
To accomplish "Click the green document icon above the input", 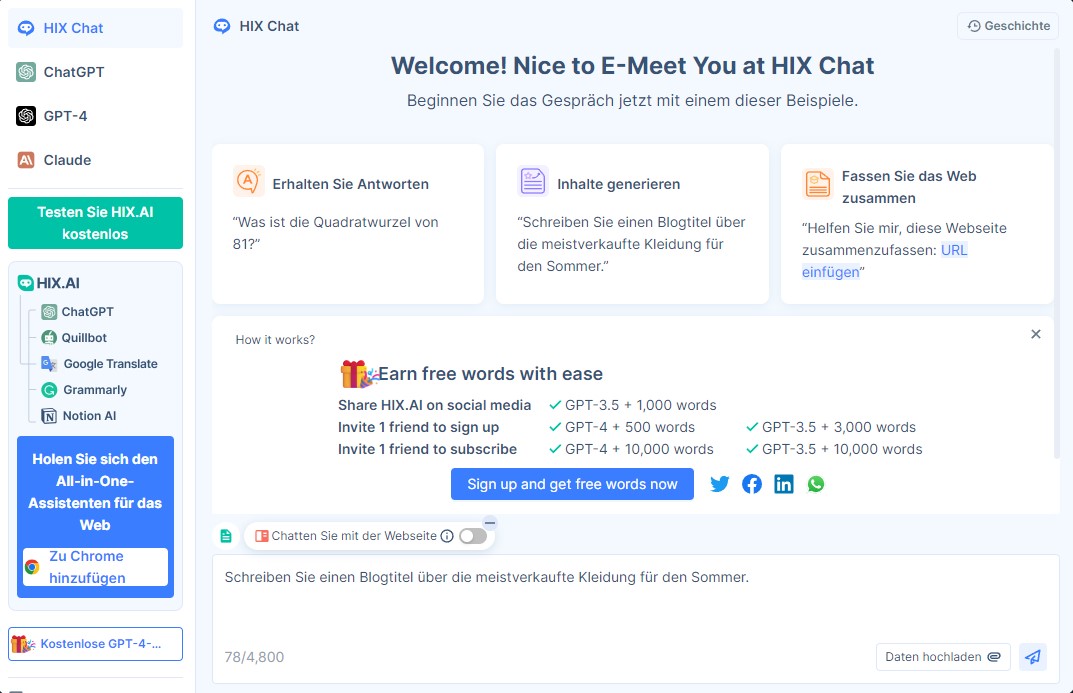I will coord(226,535).
